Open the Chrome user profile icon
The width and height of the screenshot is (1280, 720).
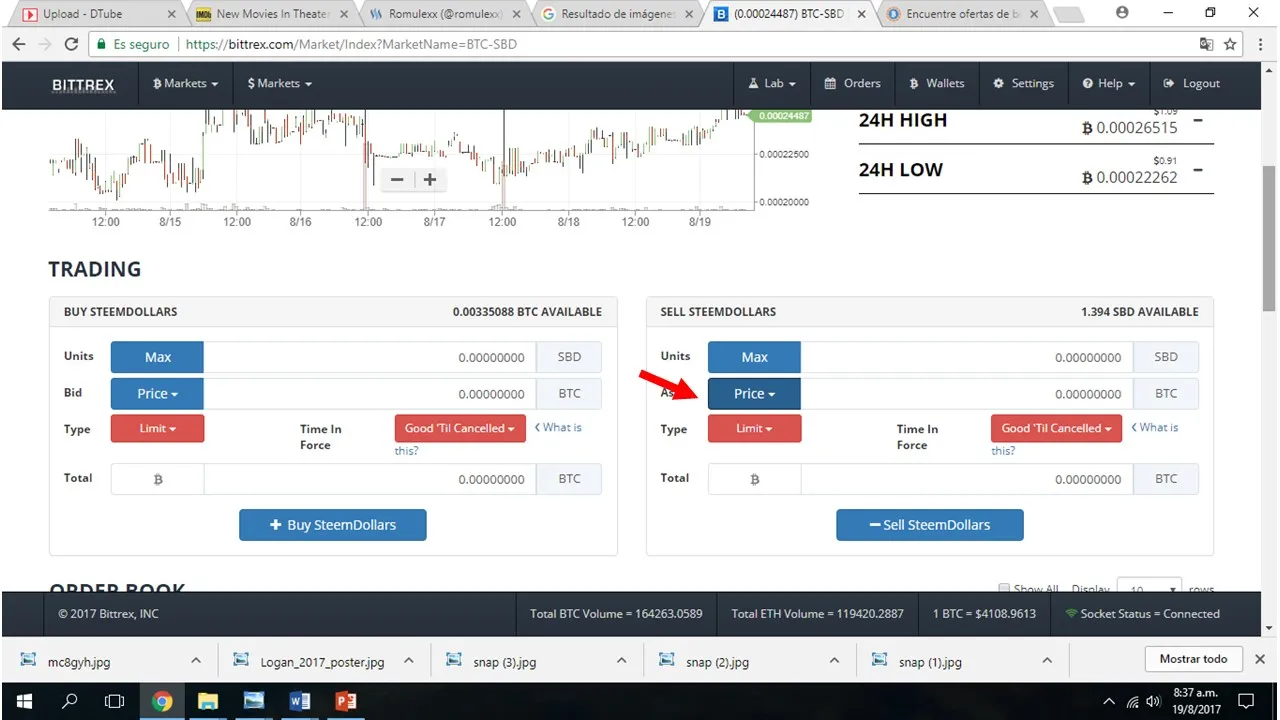click(1122, 13)
